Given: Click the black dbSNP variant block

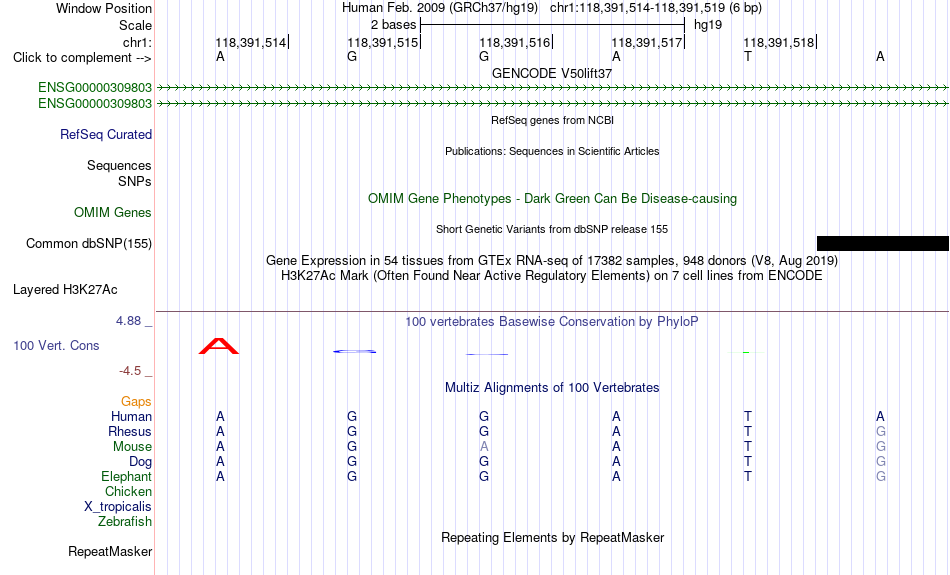Looking at the screenshot, I should point(883,244).
